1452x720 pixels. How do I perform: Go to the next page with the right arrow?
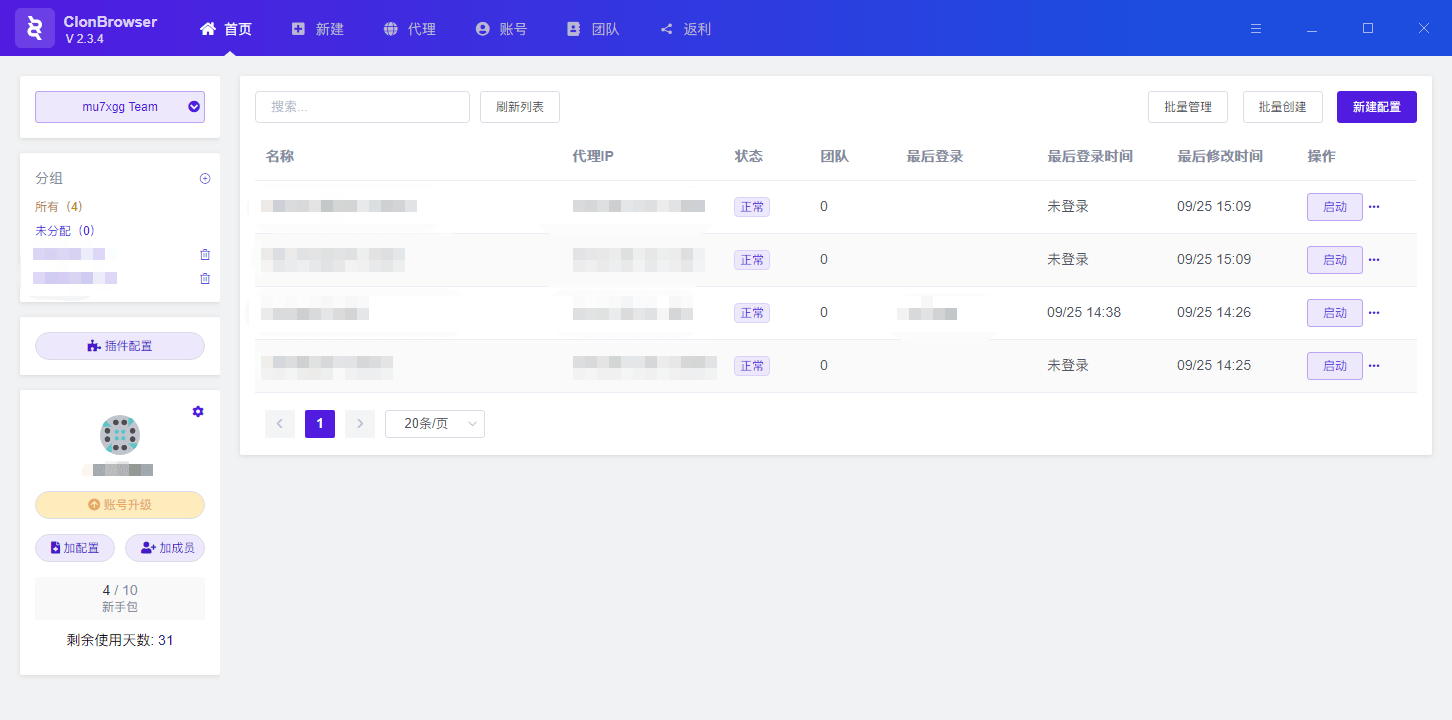tap(359, 423)
